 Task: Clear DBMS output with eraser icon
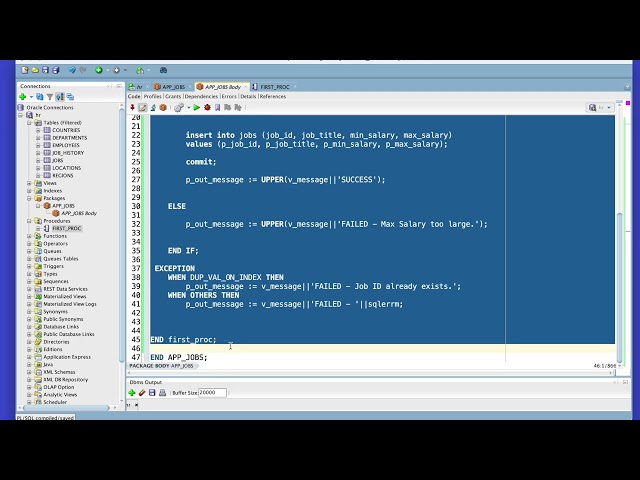[x=142, y=393]
